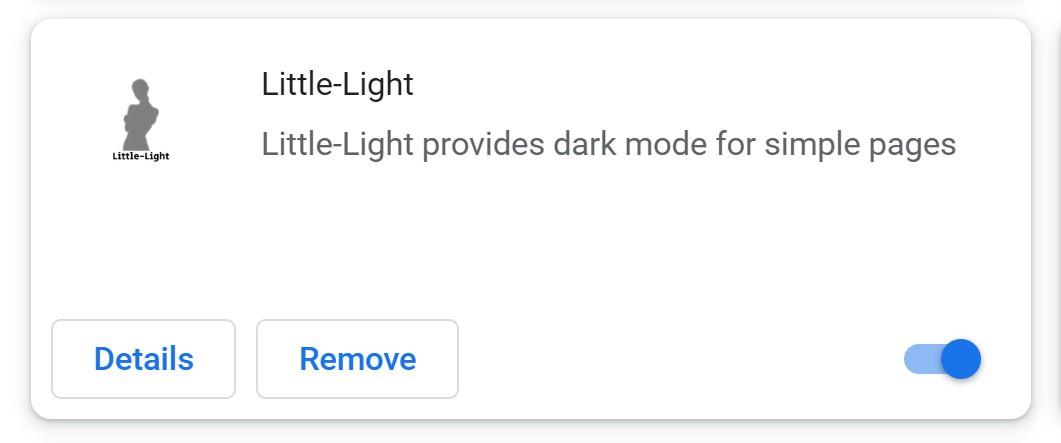Image resolution: width=1061 pixels, height=443 pixels.
Task: Click the gray silhouette figure in the logo
Action: point(140,113)
